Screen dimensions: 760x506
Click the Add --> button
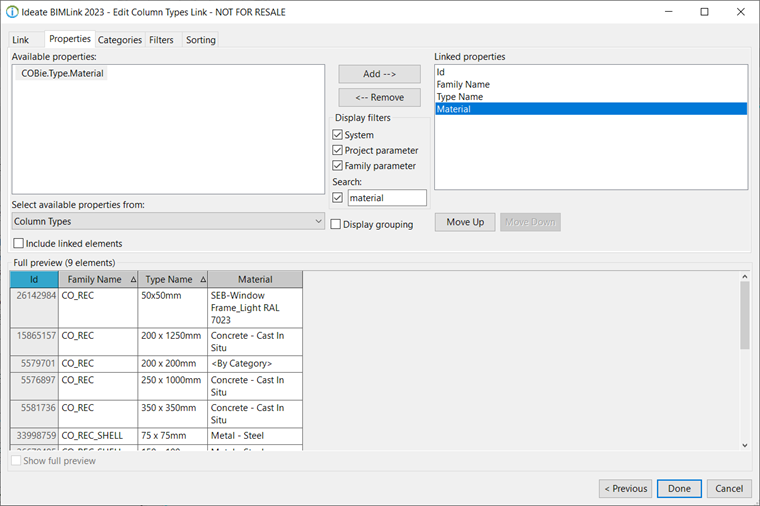coord(380,74)
